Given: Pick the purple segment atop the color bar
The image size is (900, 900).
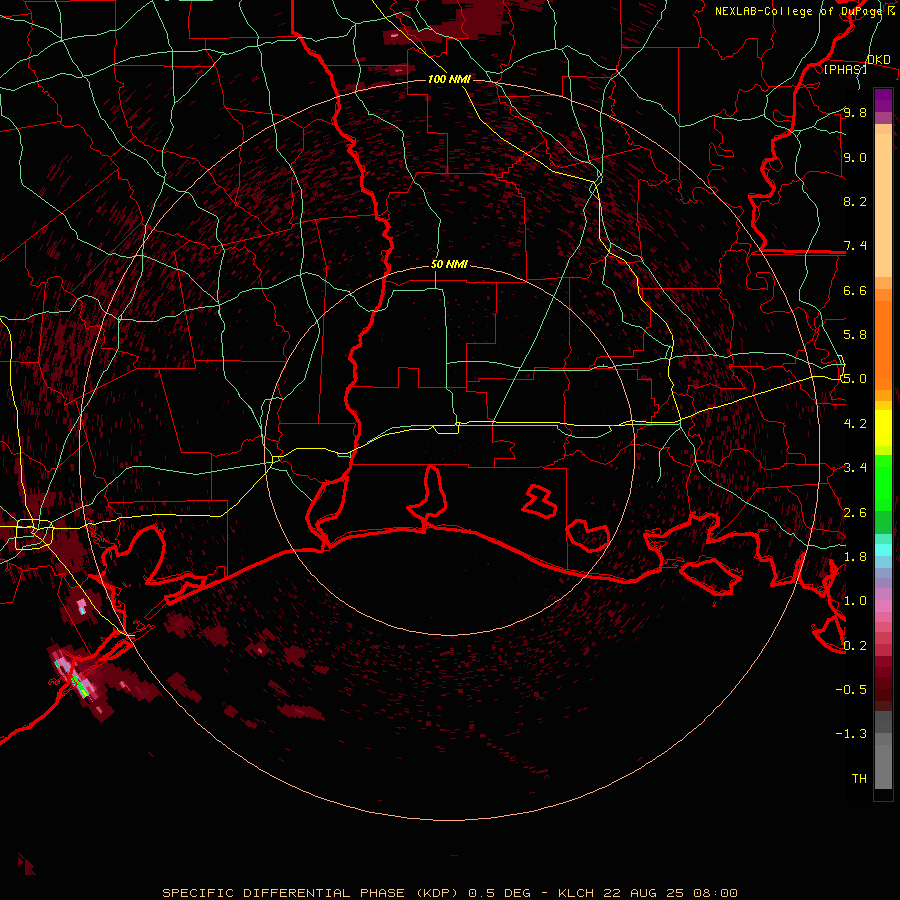Looking at the screenshot, I should pyautogui.click(x=883, y=100).
